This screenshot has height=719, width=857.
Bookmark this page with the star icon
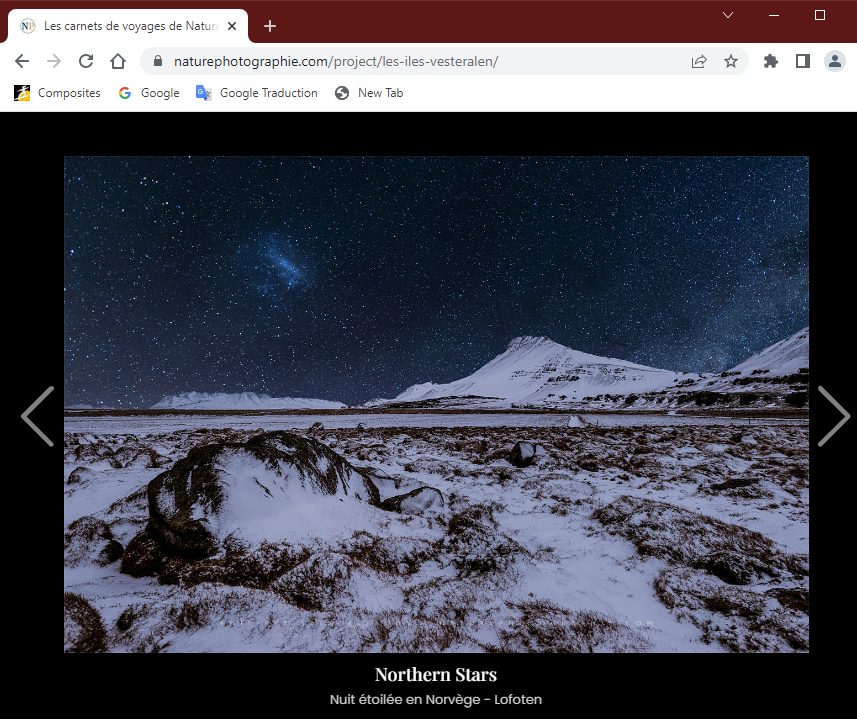click(x=731, y=61)
